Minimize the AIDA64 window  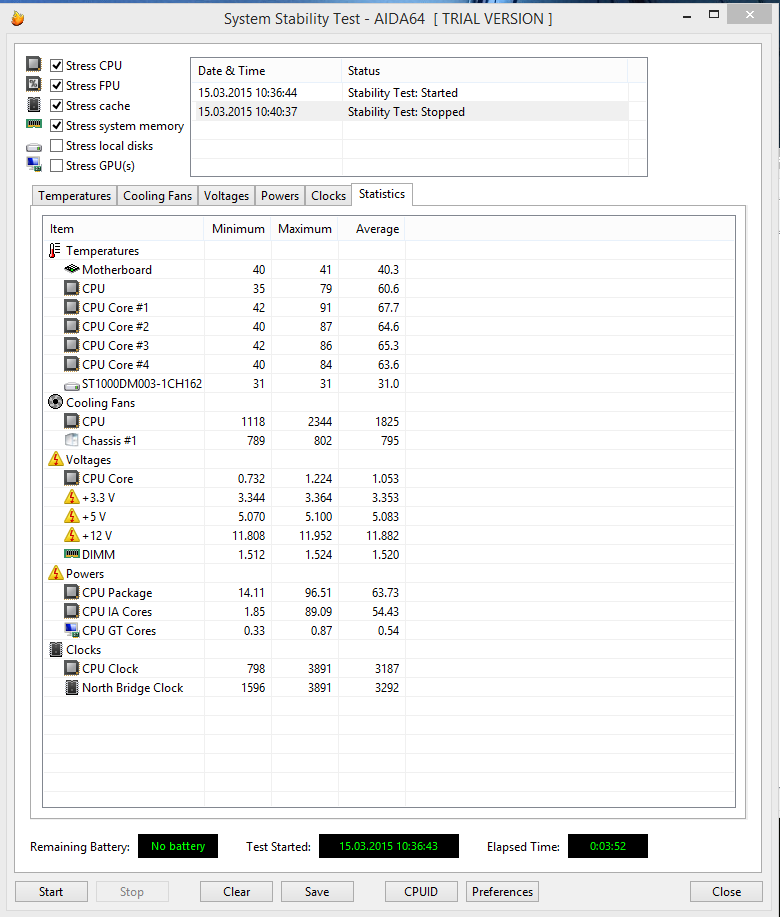pos(687,17)
